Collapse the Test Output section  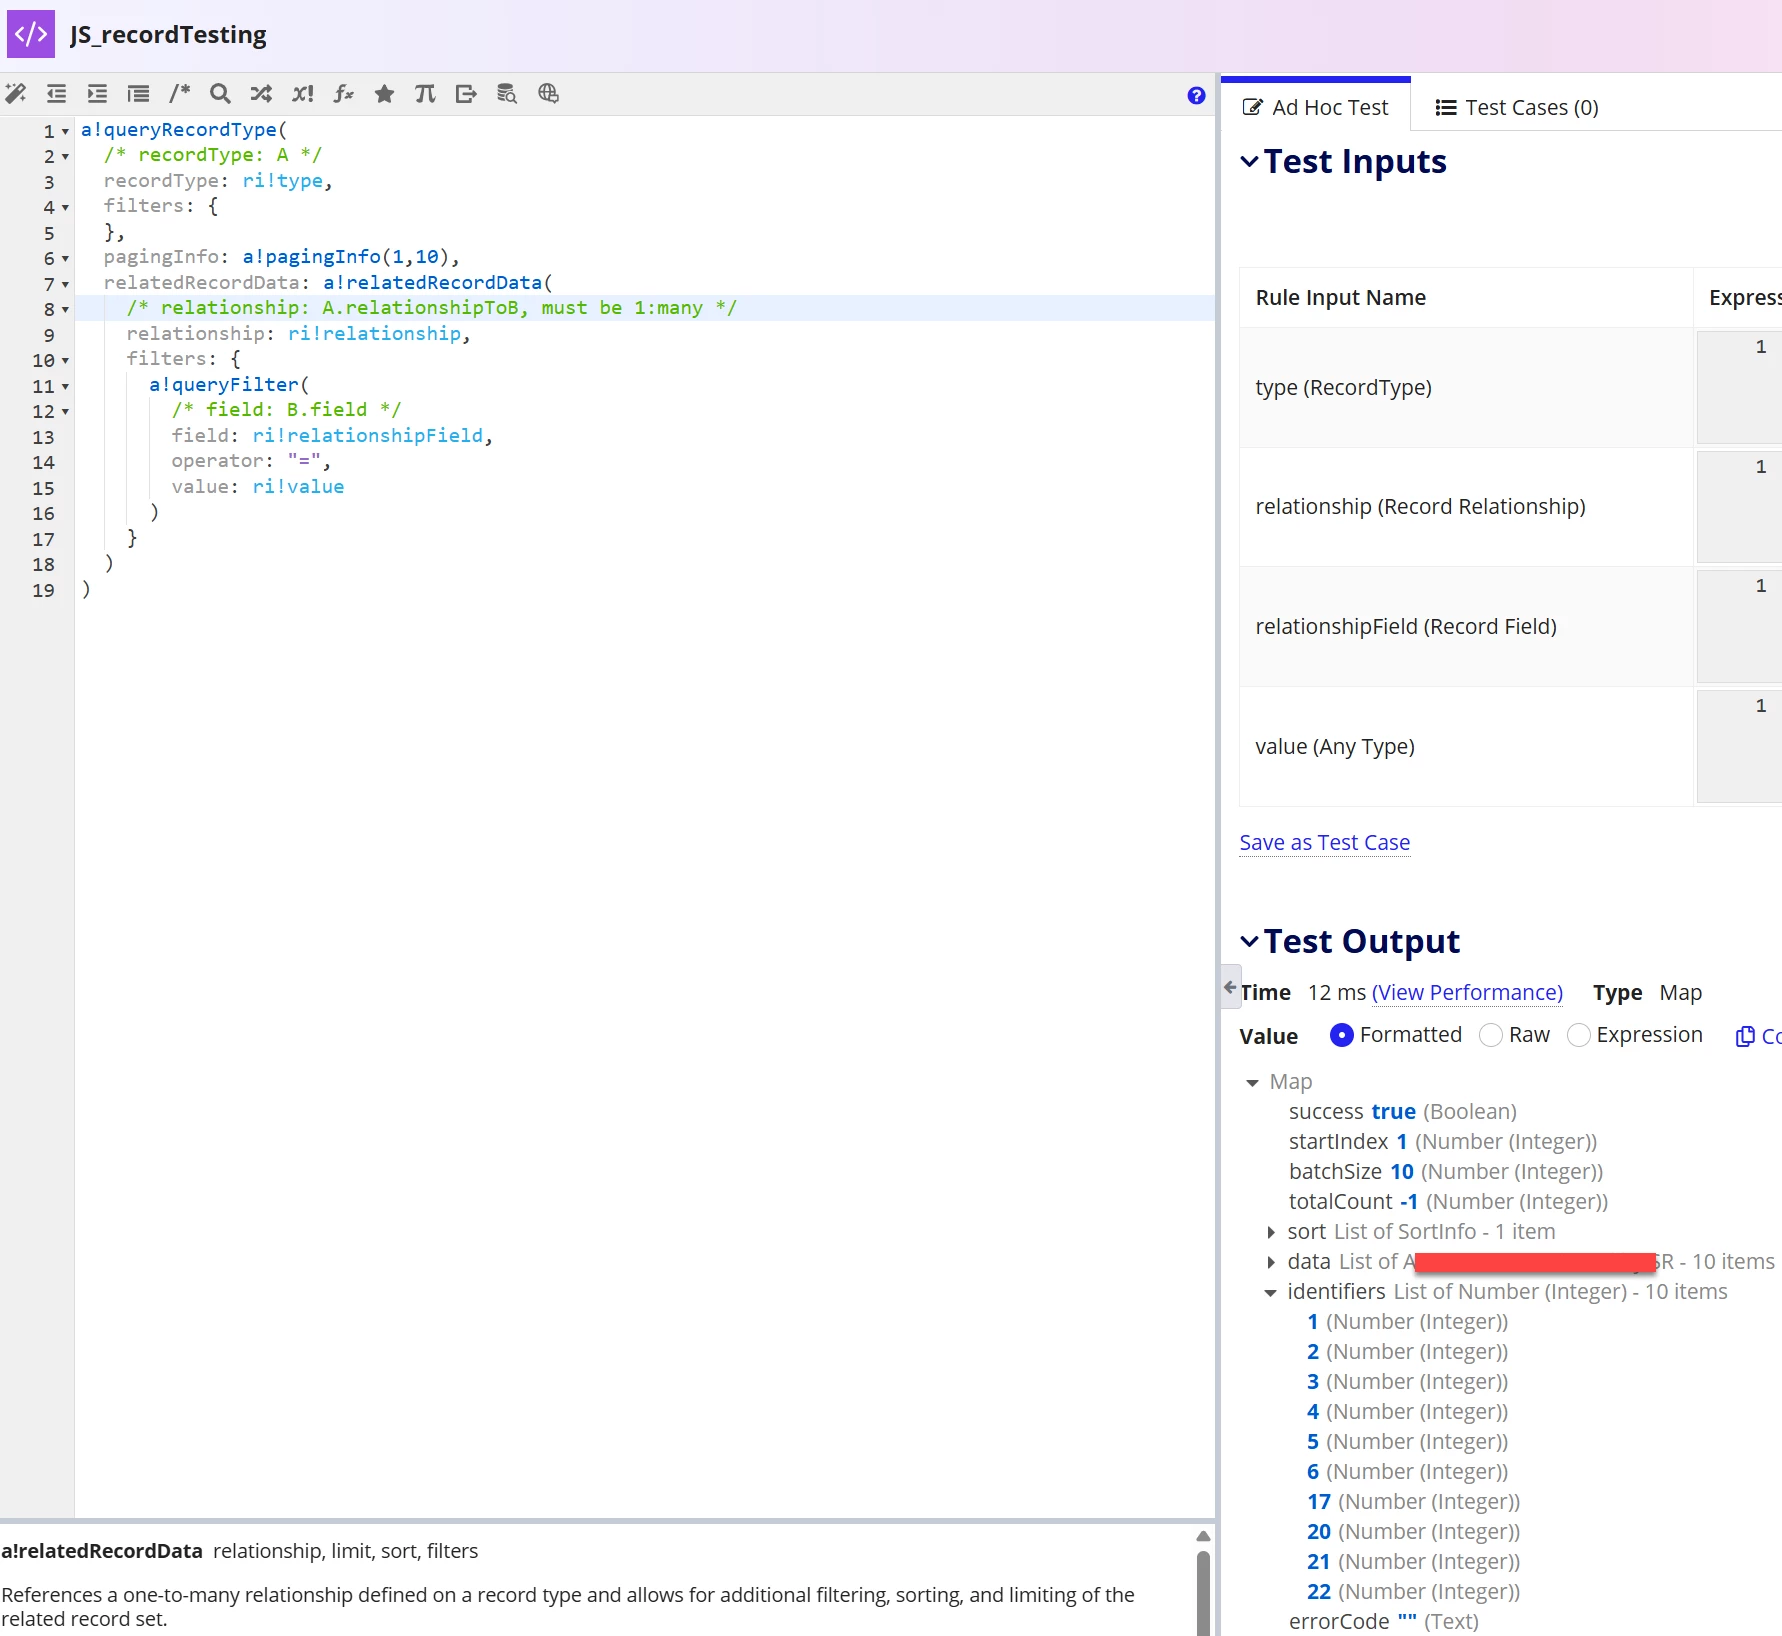(1249, 941)
